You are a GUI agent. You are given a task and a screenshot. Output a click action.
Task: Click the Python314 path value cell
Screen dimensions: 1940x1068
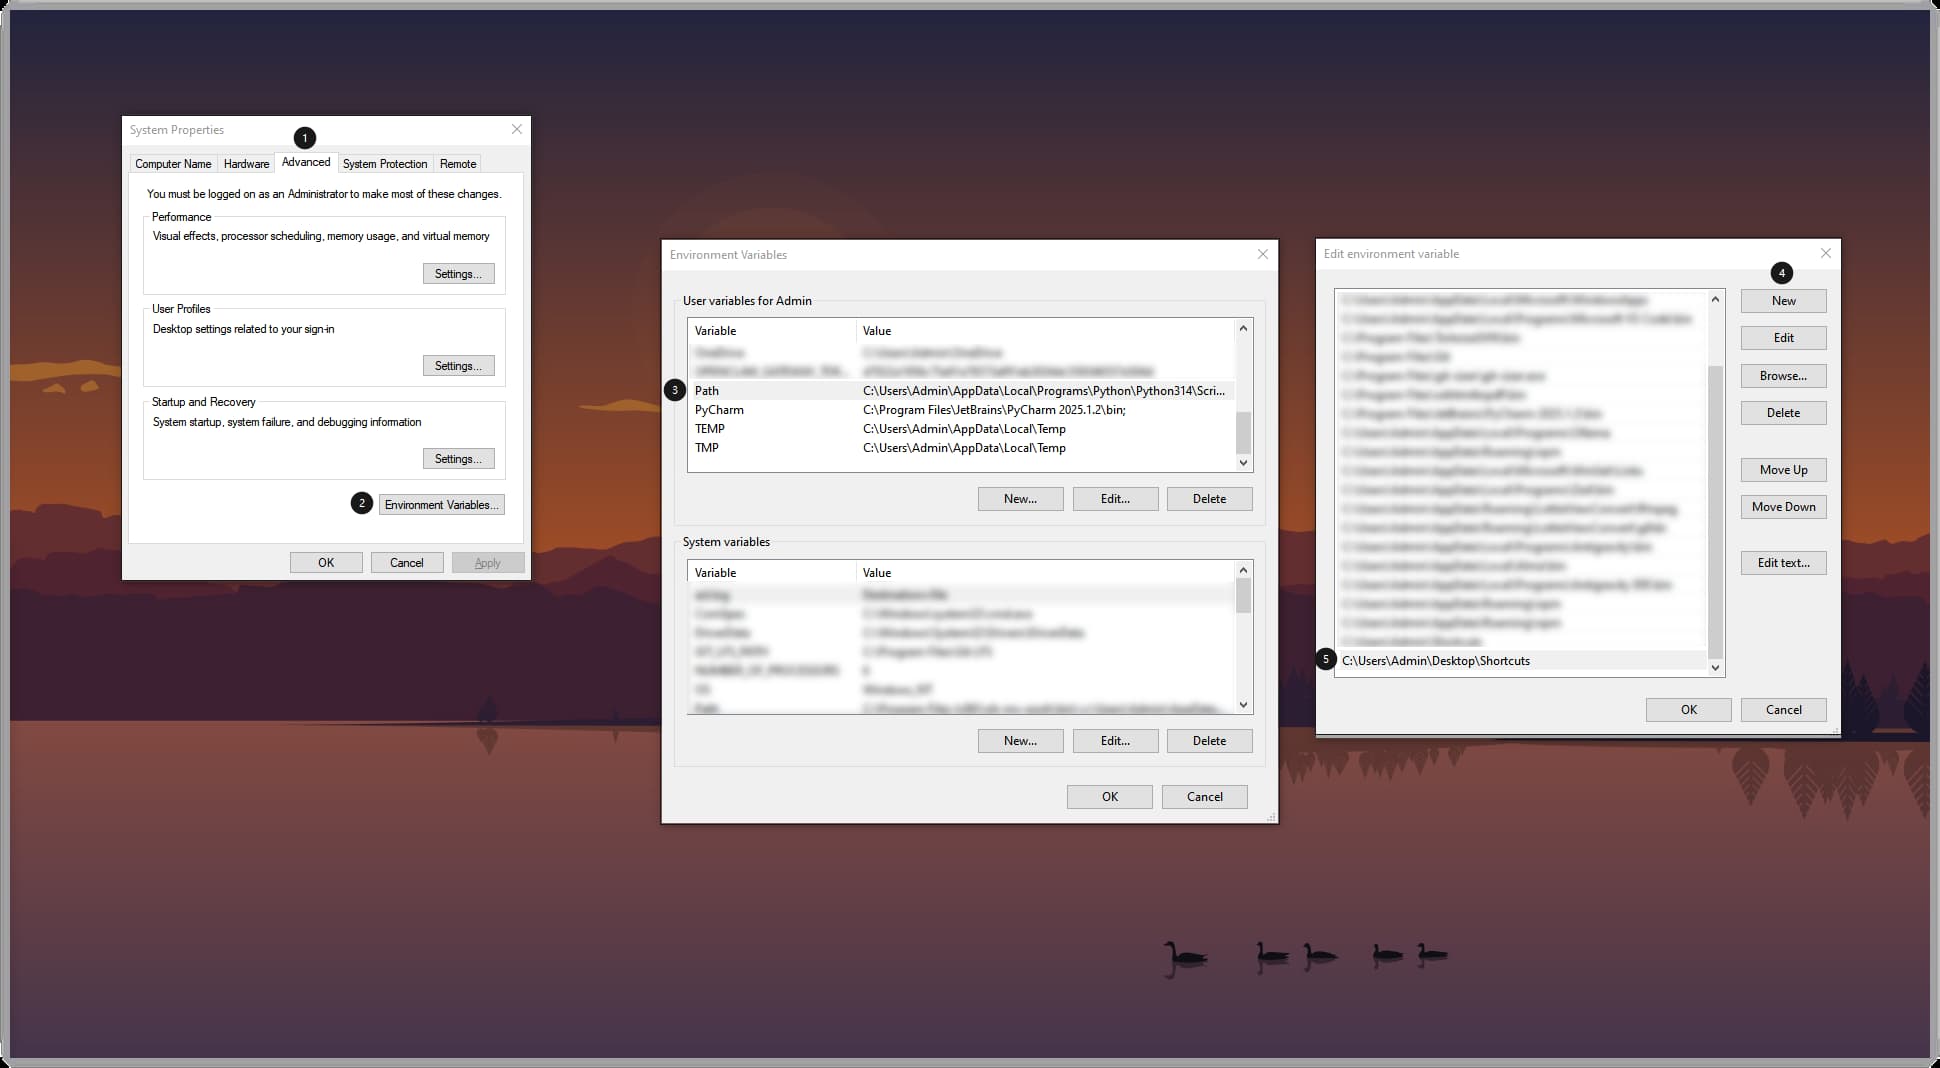coord(1044,391)
